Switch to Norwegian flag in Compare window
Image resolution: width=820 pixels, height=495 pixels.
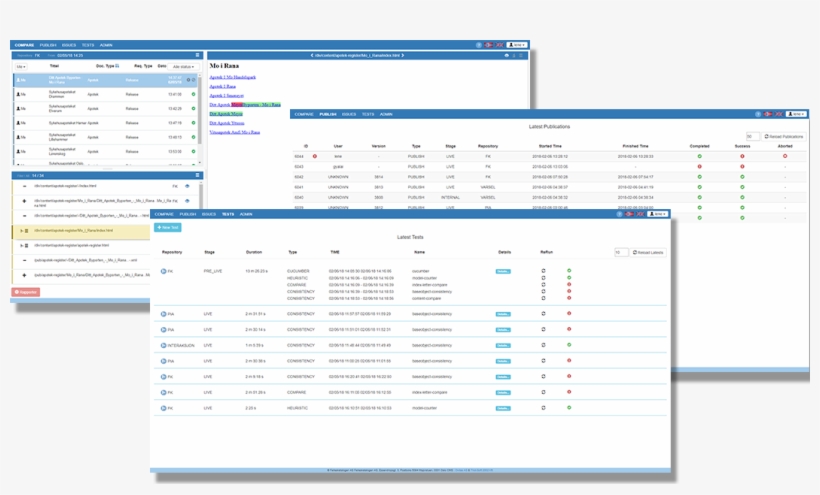click(x=488, y=45)
